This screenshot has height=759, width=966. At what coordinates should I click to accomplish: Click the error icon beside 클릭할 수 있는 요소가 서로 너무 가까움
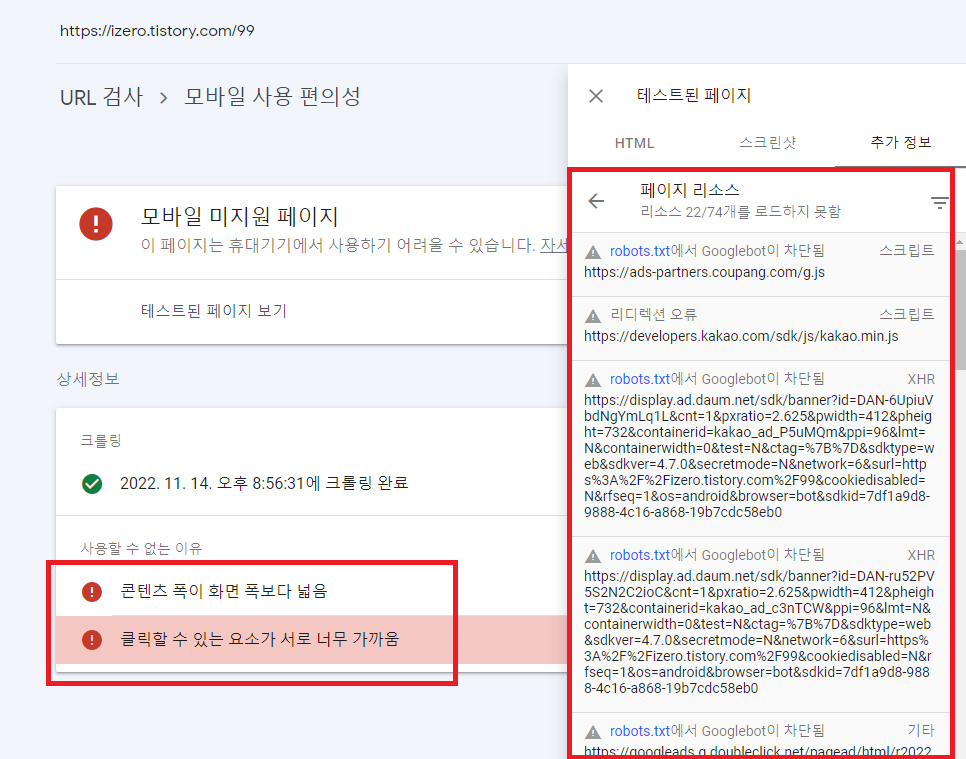point(92,639)
